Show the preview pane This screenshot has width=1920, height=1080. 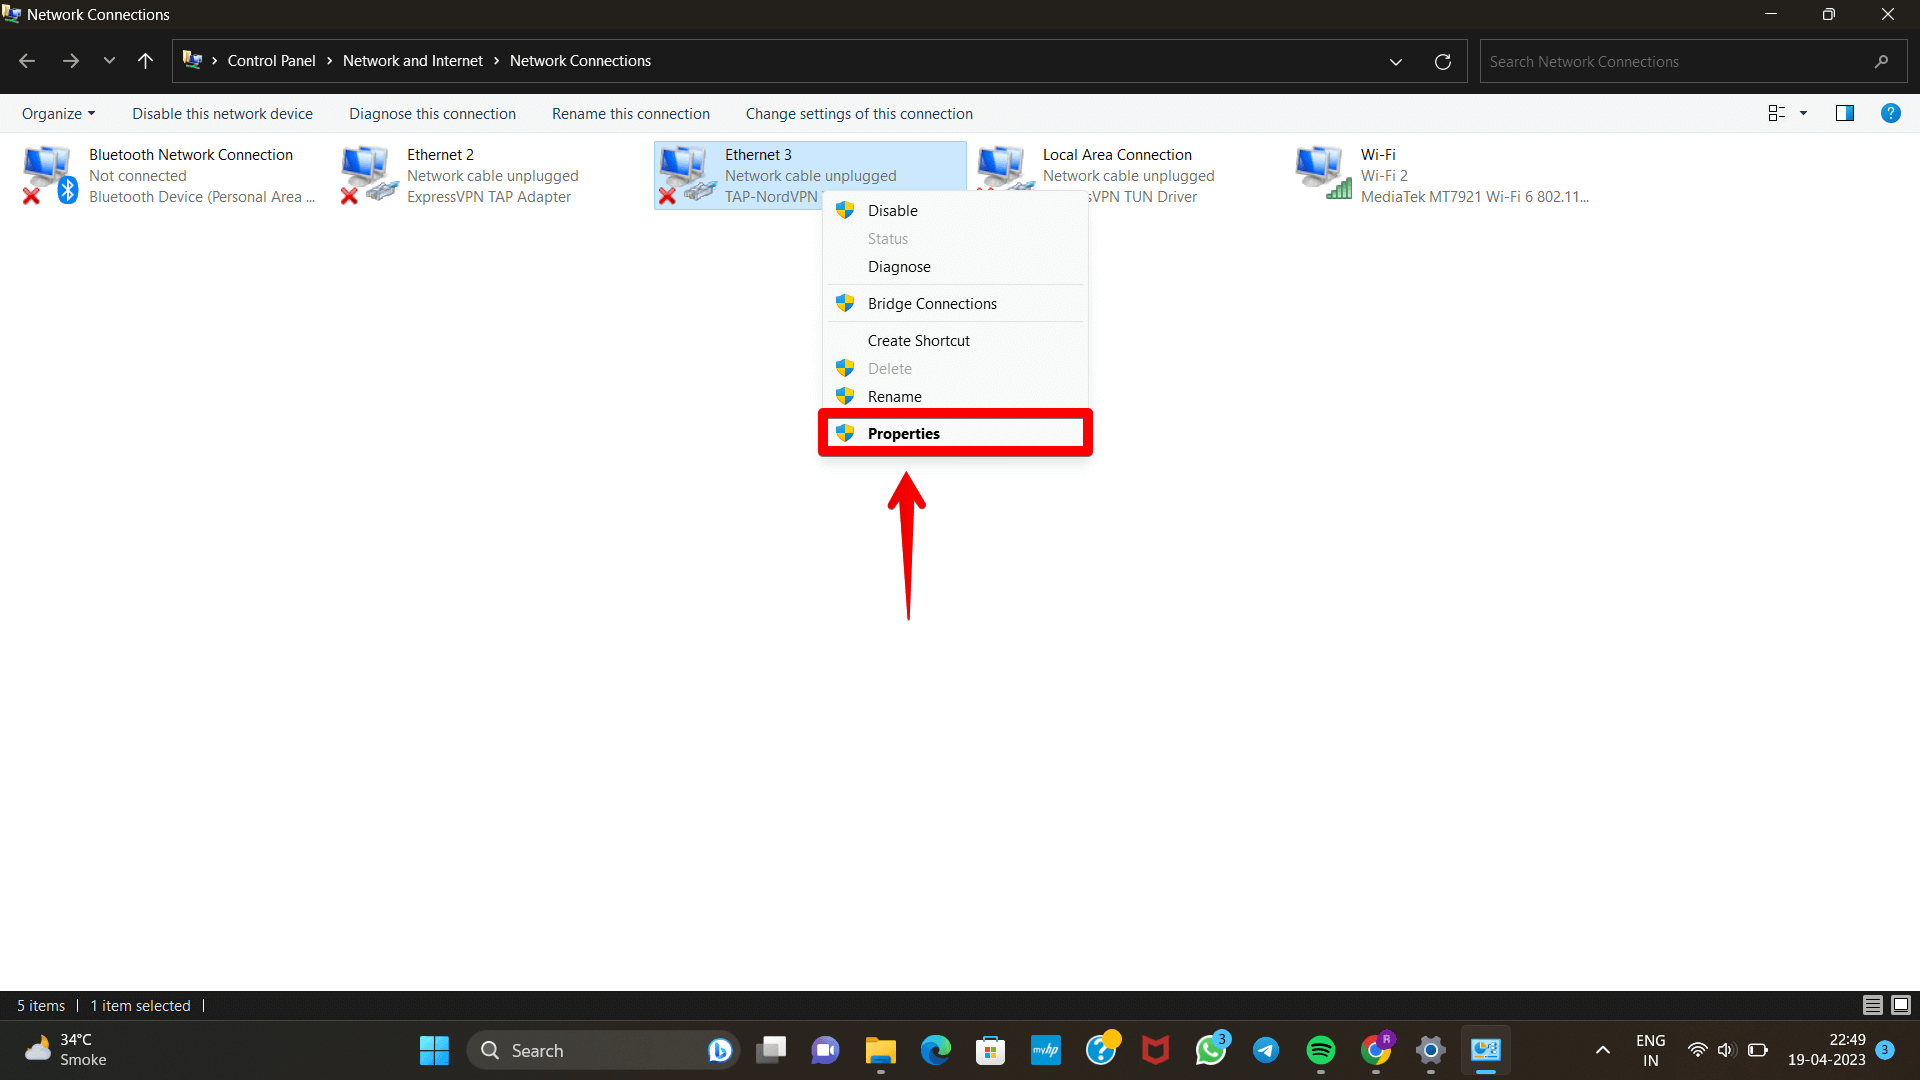pos(1845,113)
